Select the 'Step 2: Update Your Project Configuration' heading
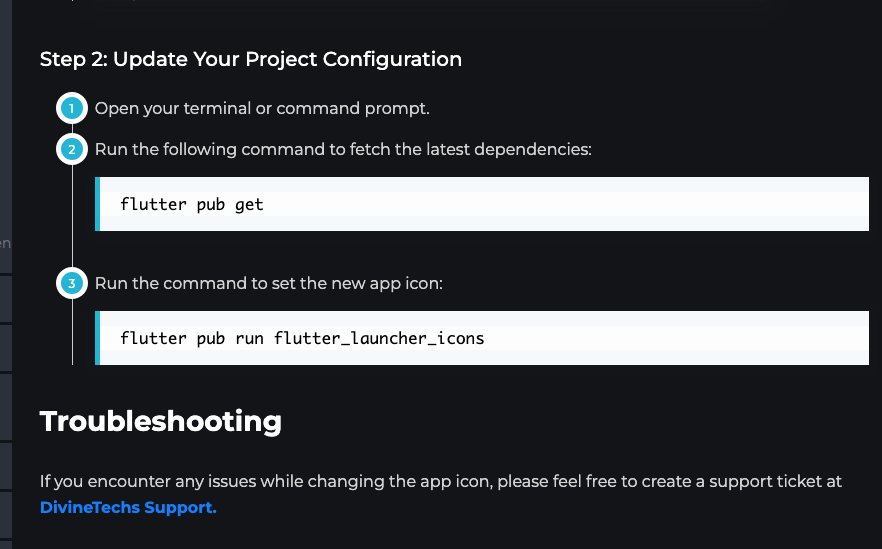 point(251,59)
